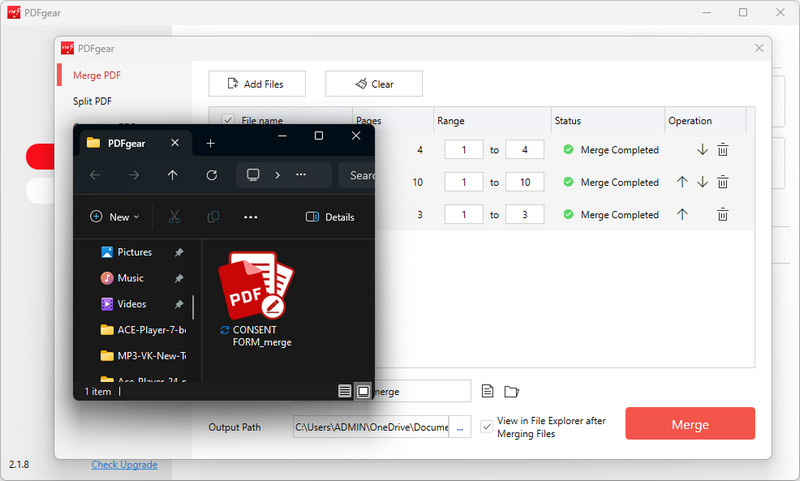Go up one folder in File Explorer
The image size is (800, 481).
coord(172,175)
